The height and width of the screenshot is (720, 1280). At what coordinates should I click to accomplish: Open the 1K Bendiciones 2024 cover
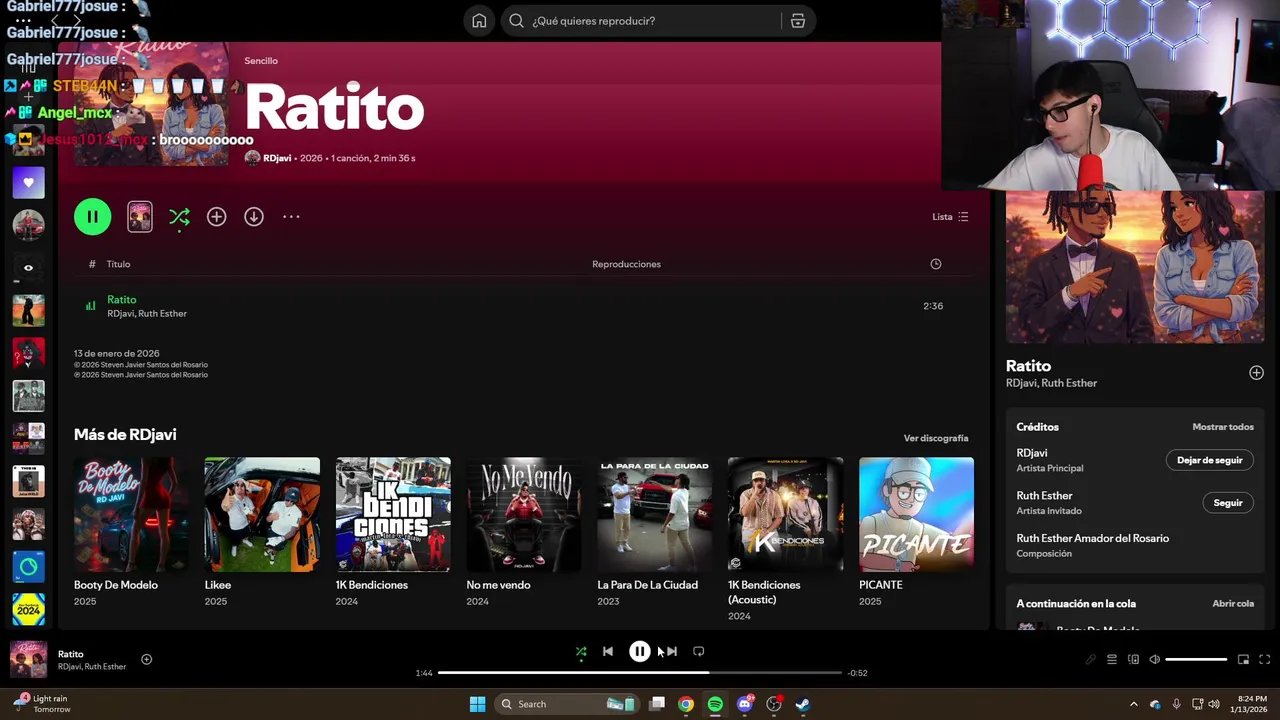[393, 514]
